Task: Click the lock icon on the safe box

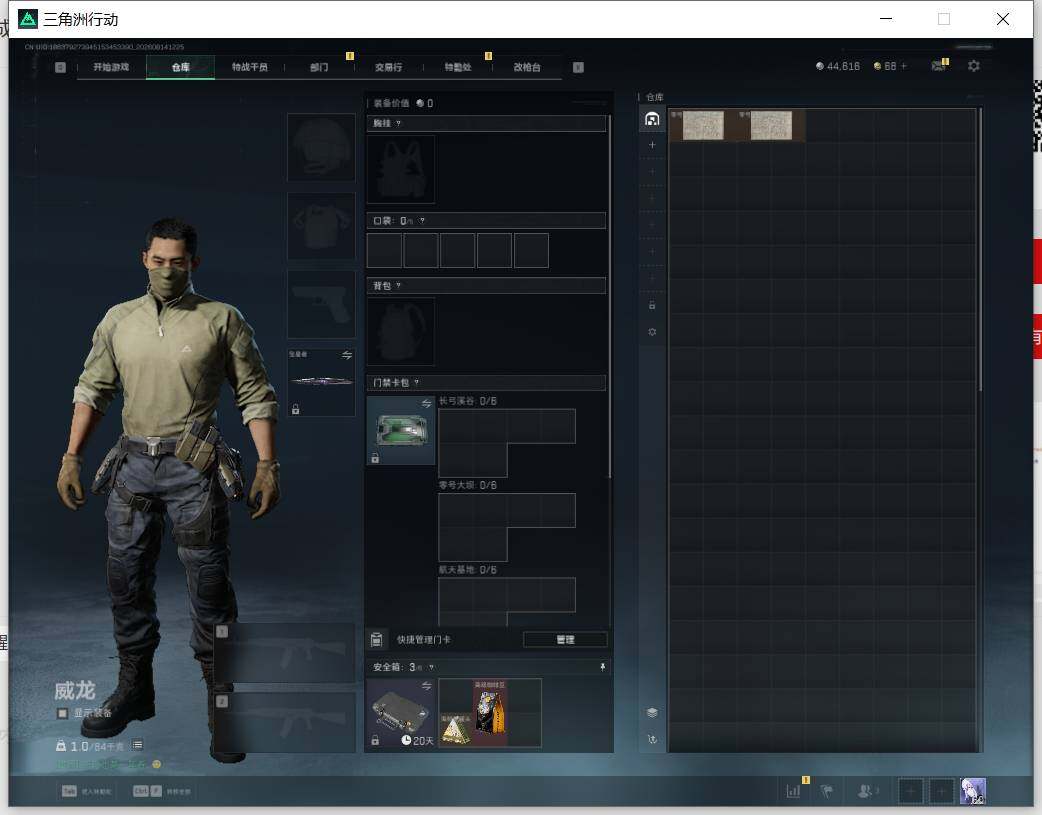Action: tap(375, 740)
